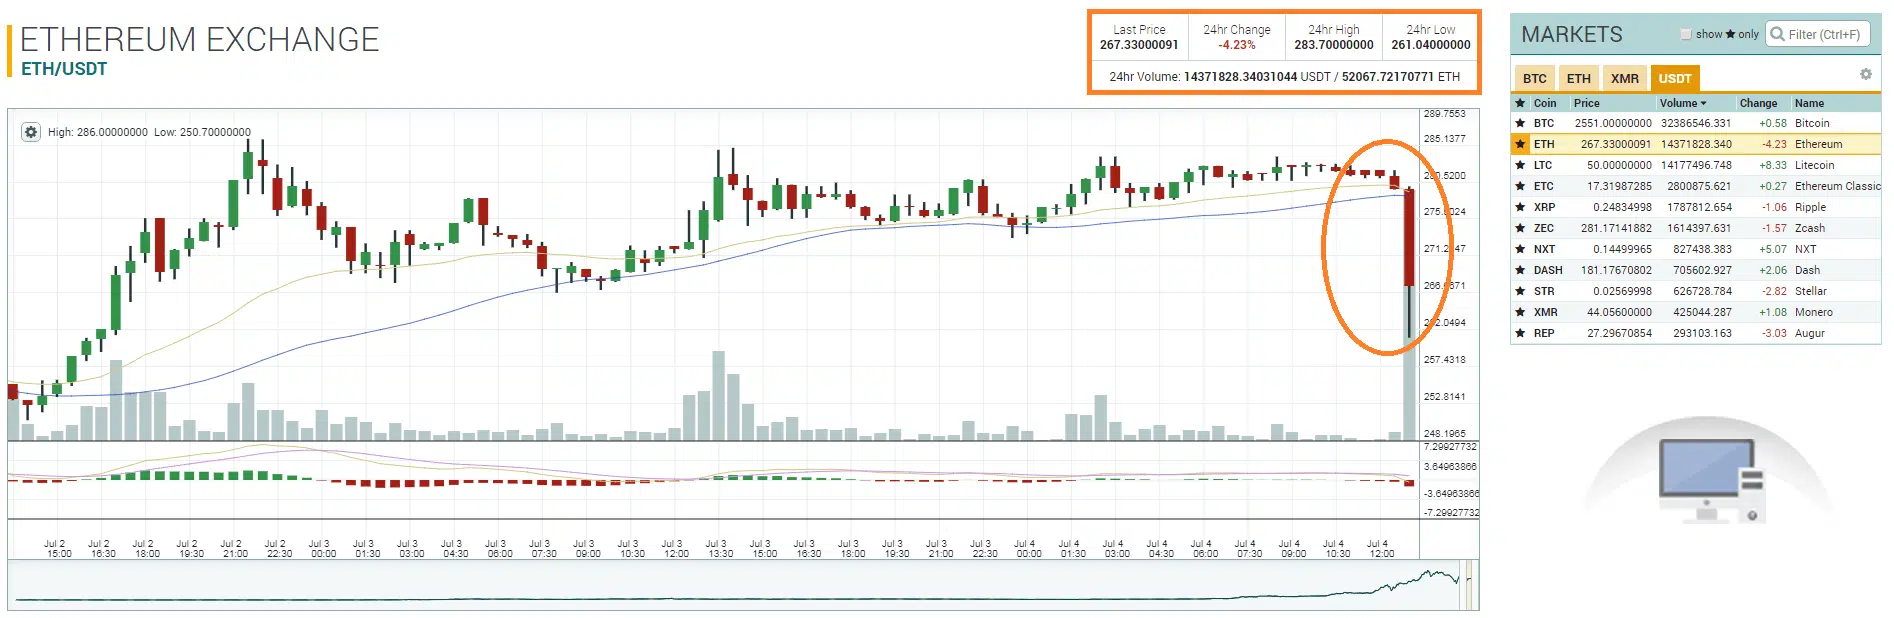Select the Ethereum market name
The height and width of the screenshot is (618, 1894).
click(1818, 144)
